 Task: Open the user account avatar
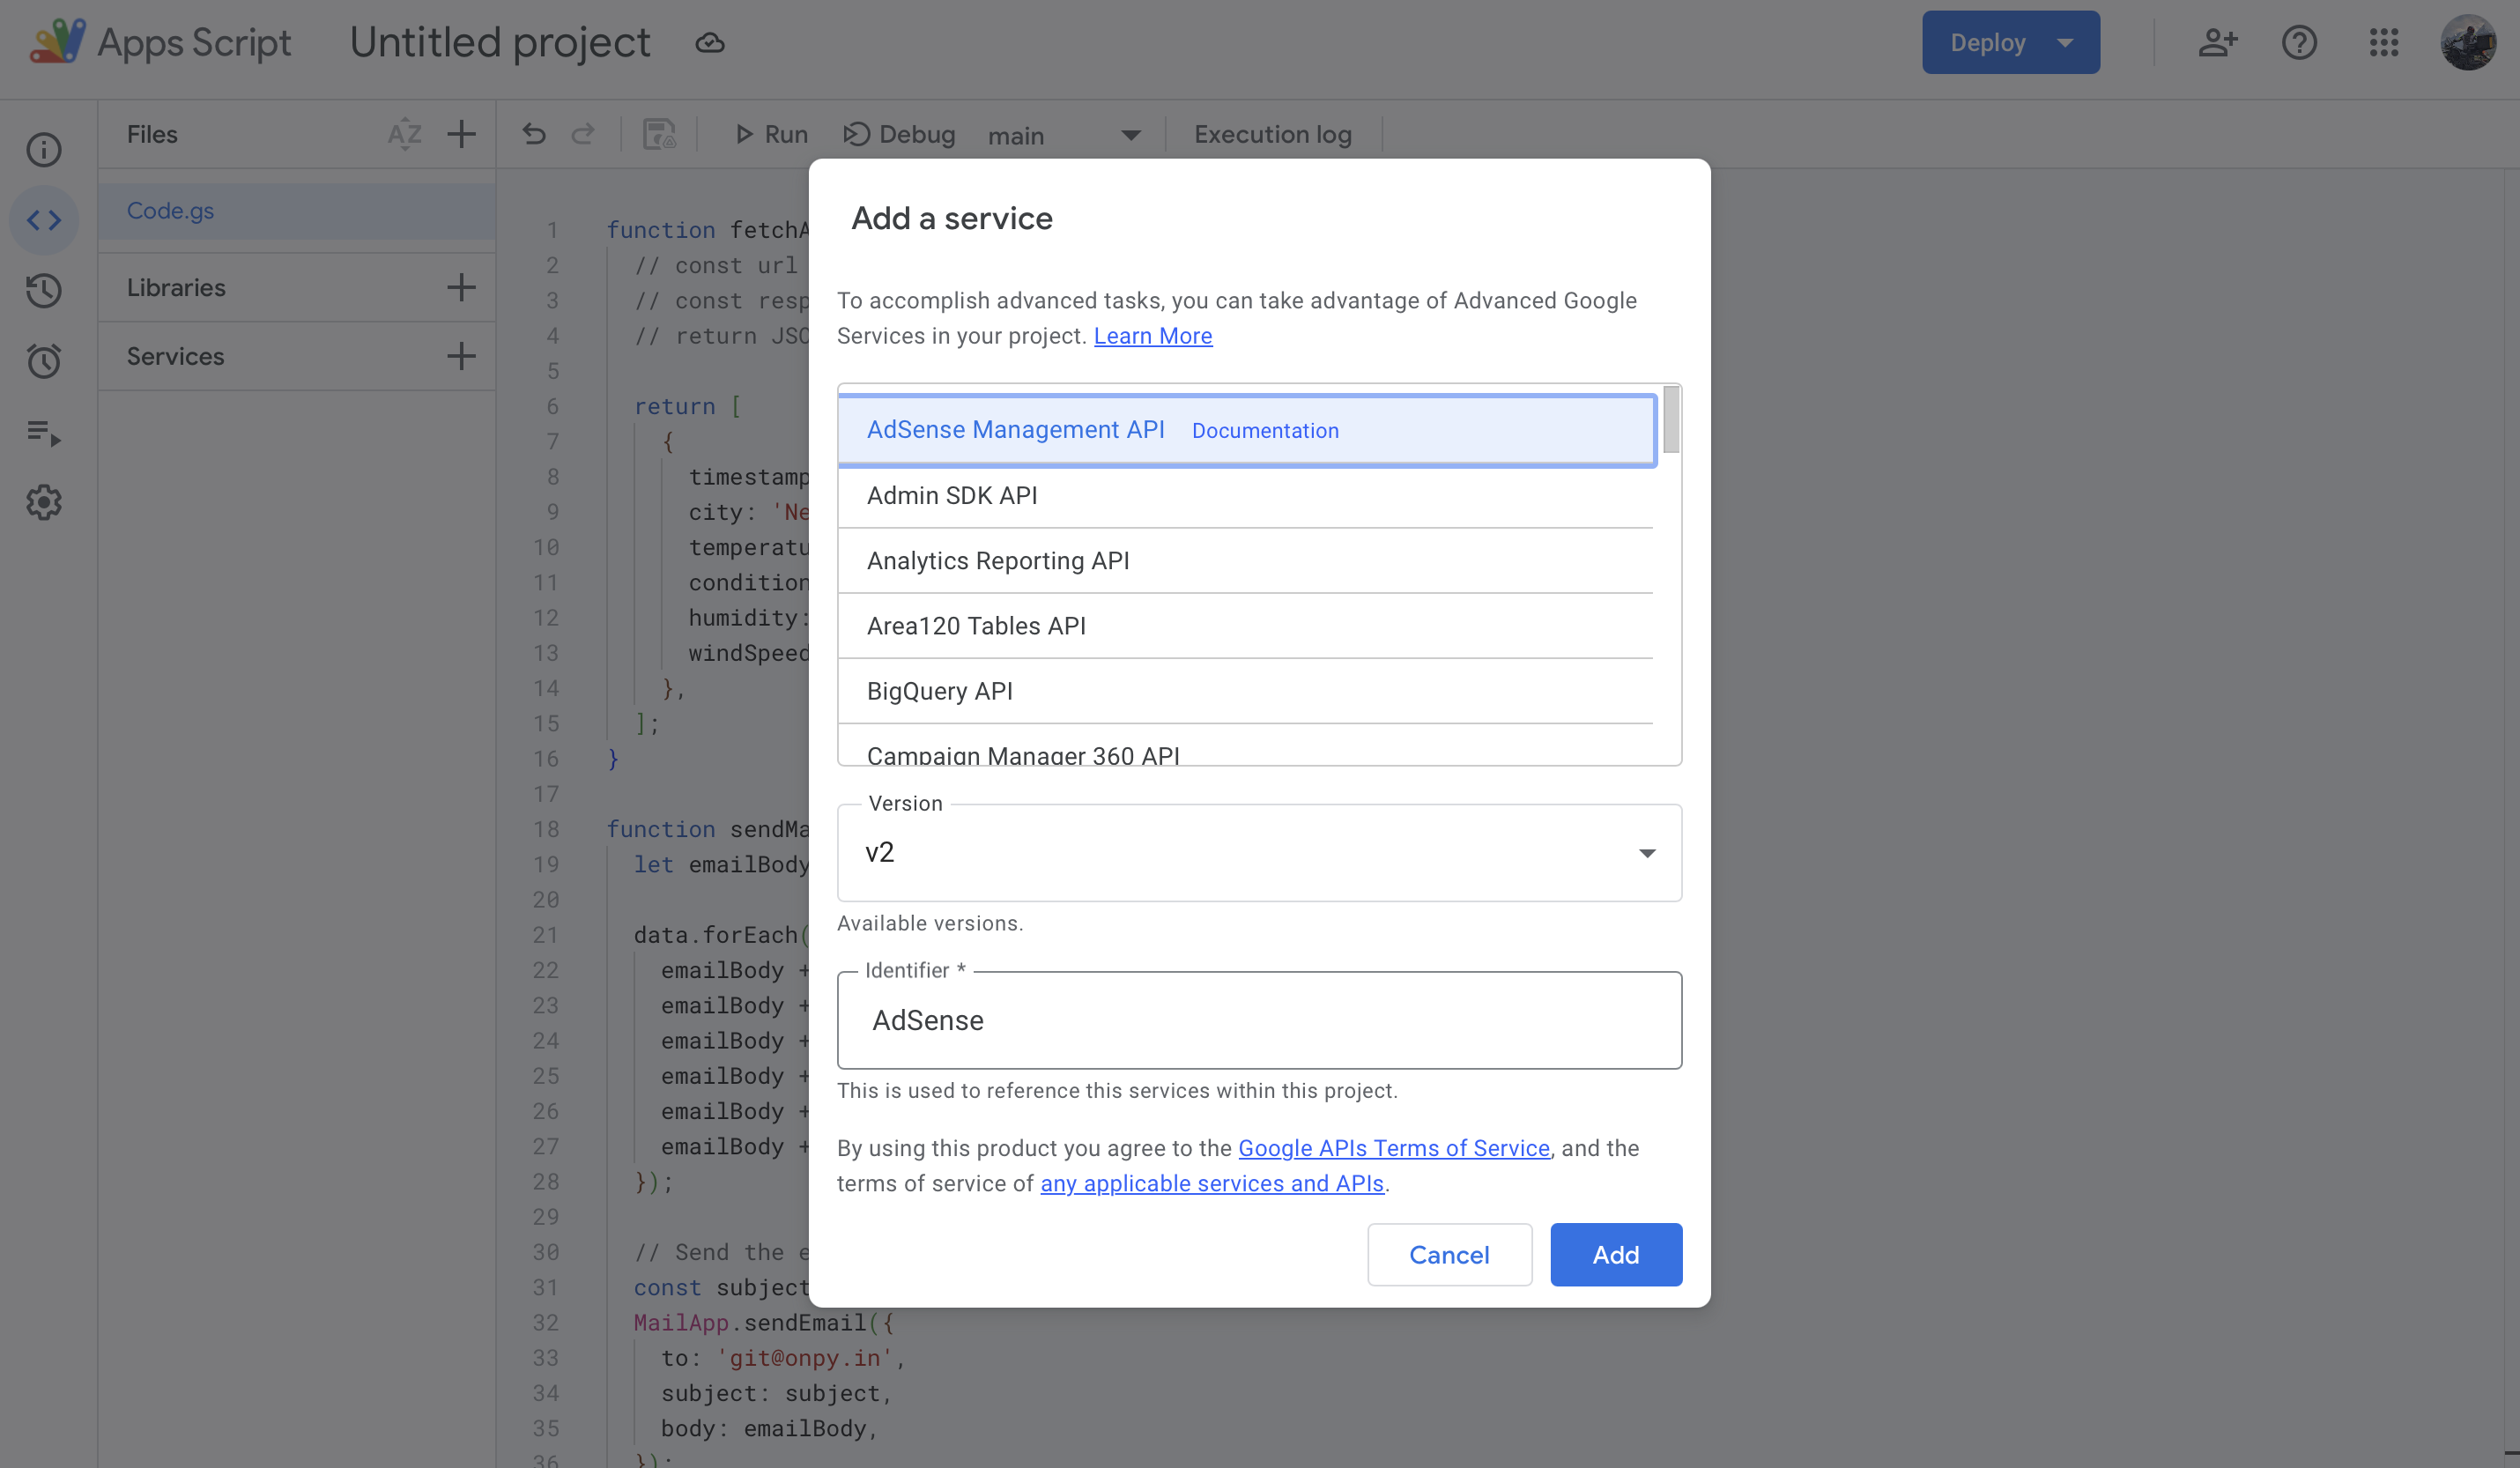[x=2468, y=42]
